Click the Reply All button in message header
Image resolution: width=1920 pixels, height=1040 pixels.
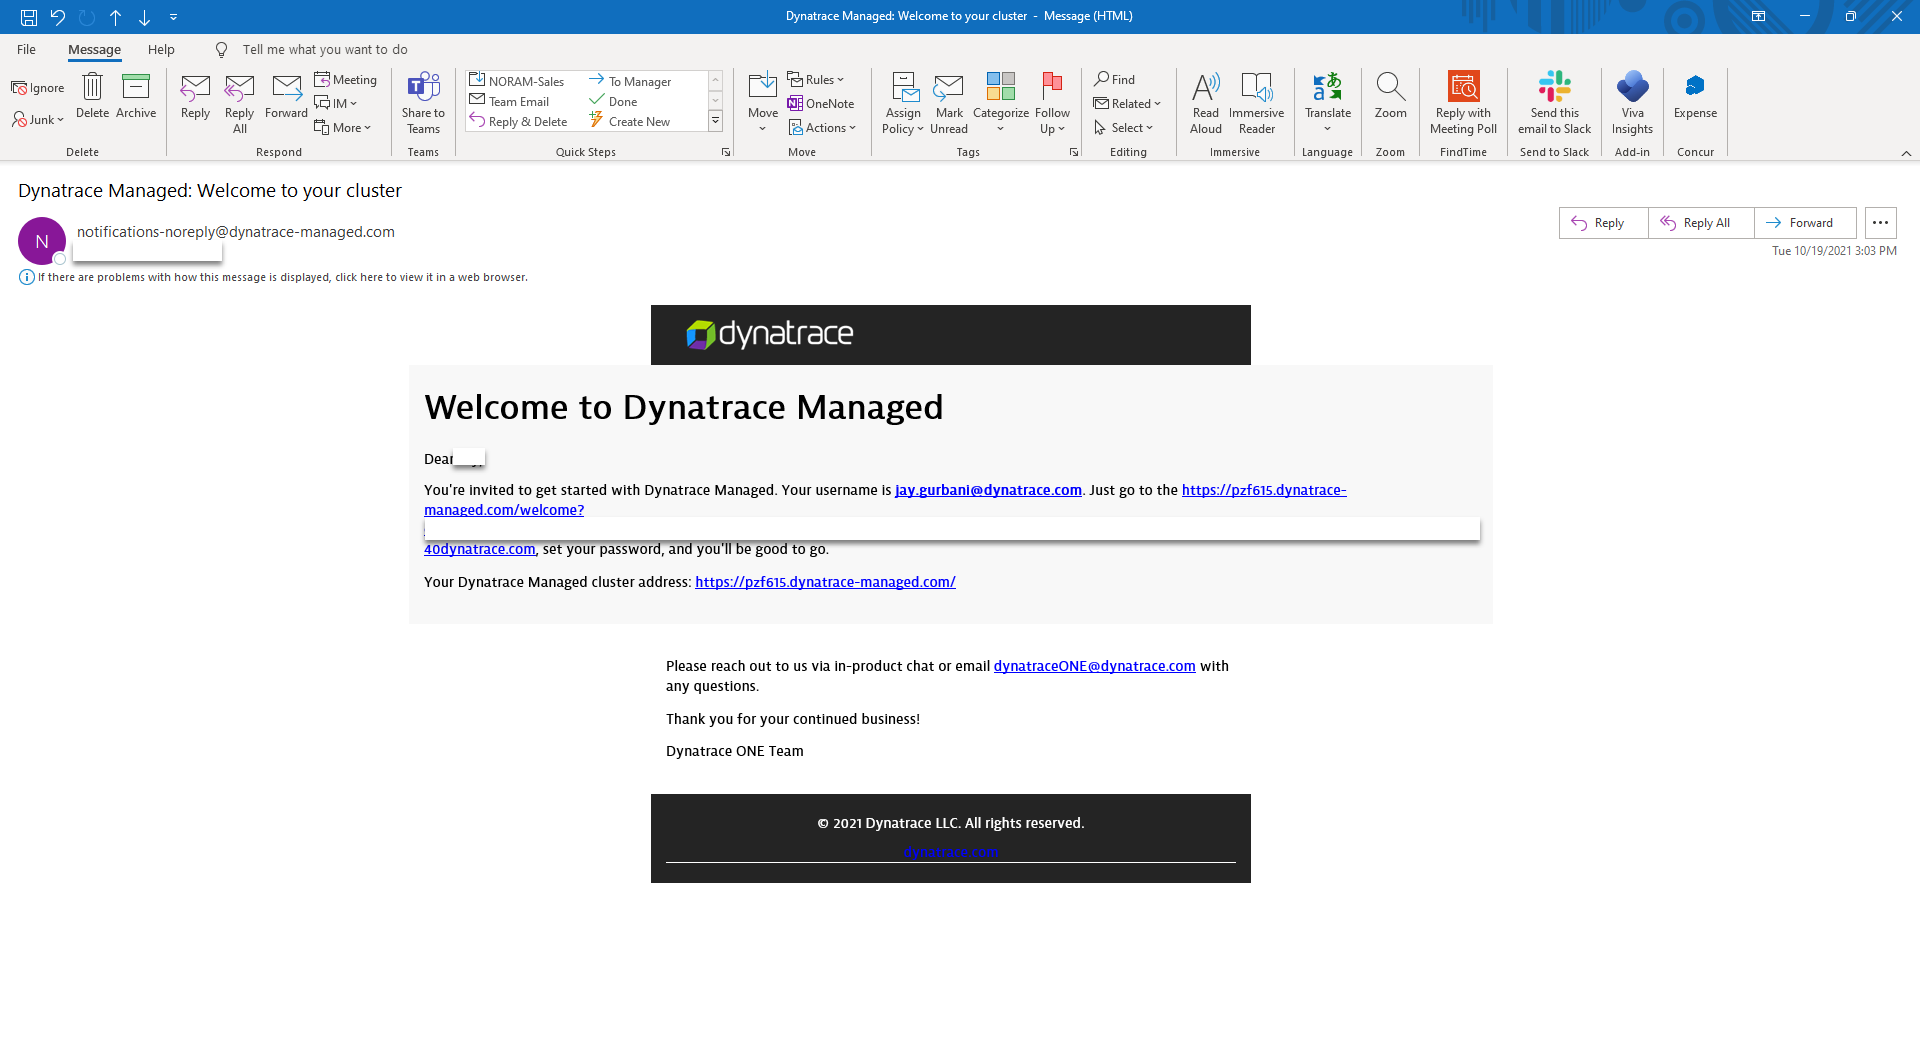click(x=1700, y=223)
